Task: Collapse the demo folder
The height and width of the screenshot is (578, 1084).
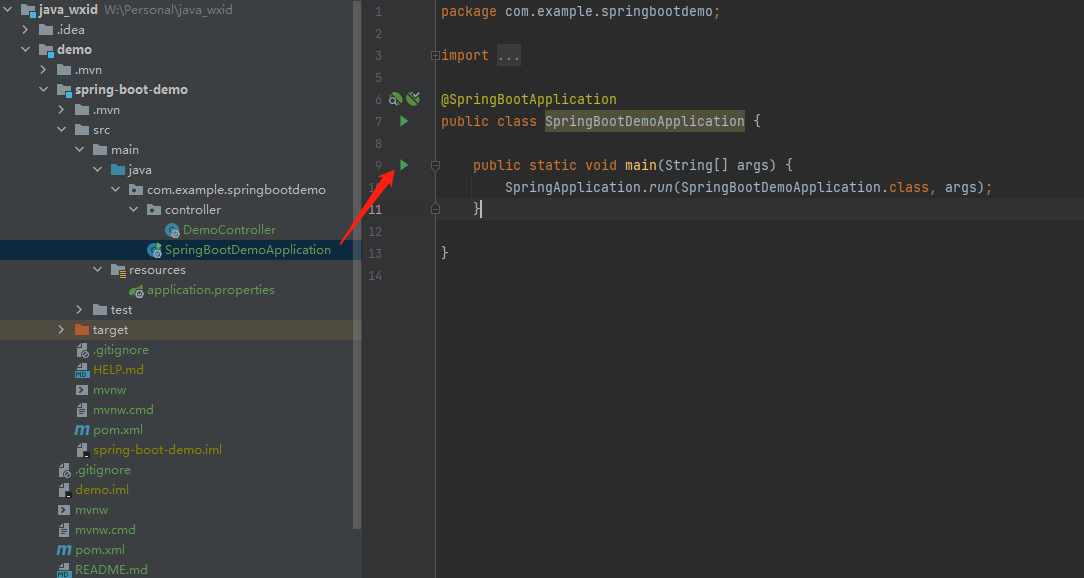Action: tap(26, 50)
